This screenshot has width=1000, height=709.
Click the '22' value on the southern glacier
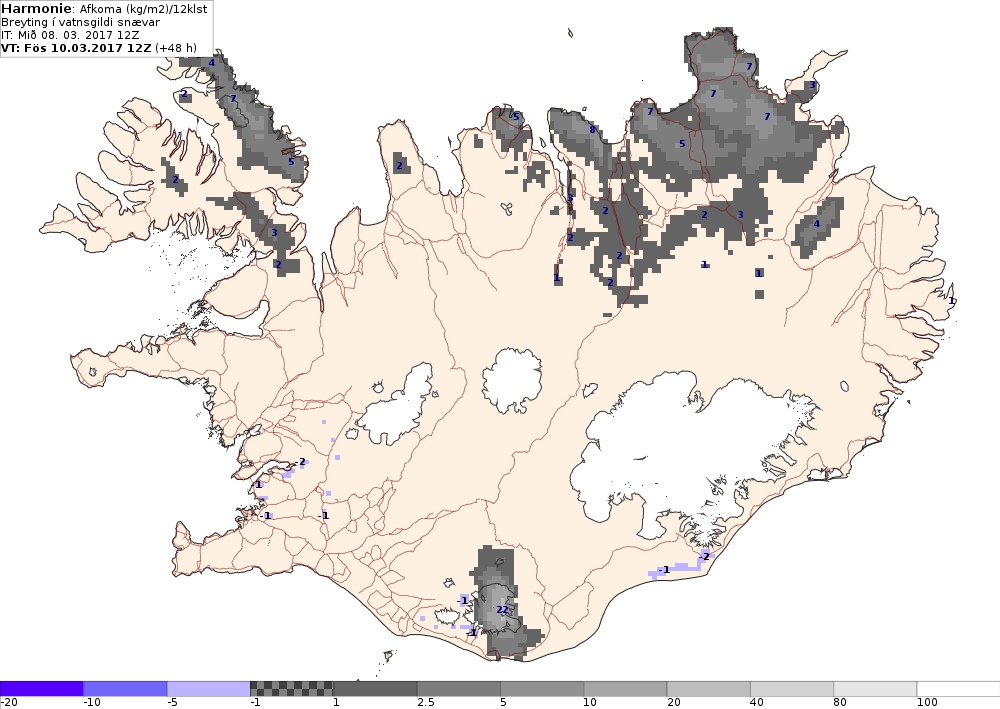tap(503, 610)
